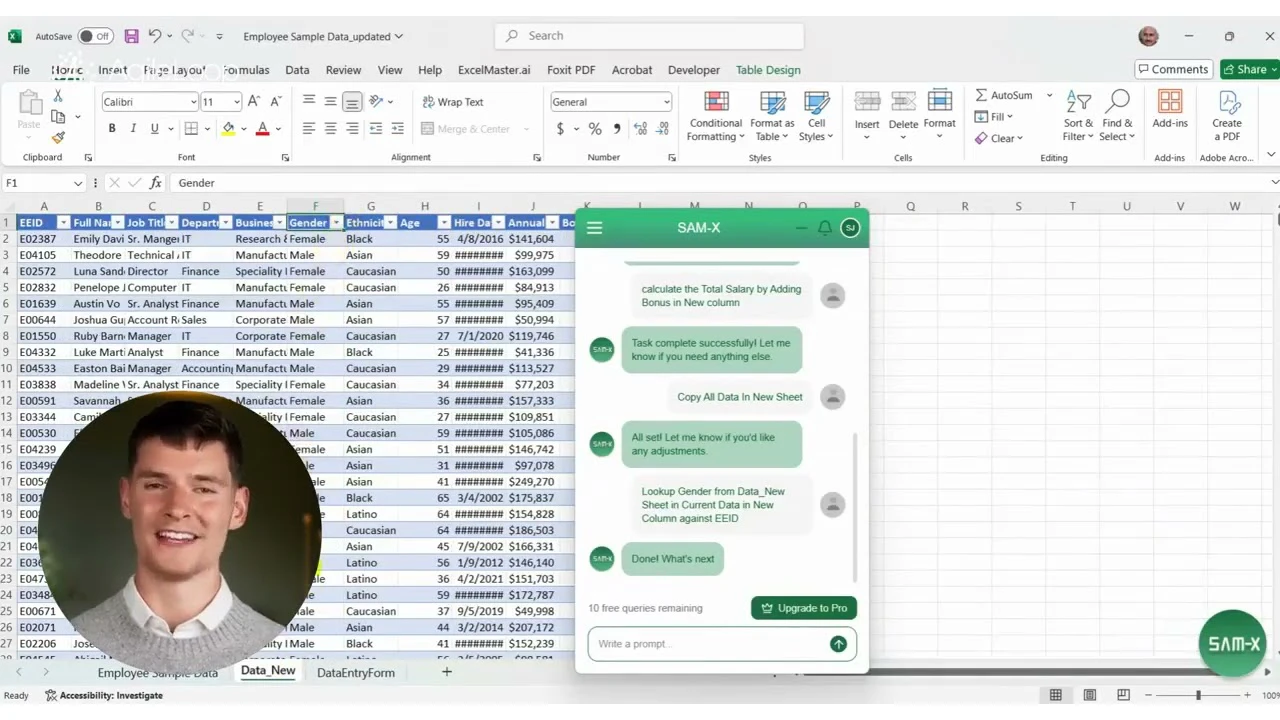Viewport: 1280px width, 720px height.
Task: Open Find & Select menu
Action: click(x=1117, y=117)
